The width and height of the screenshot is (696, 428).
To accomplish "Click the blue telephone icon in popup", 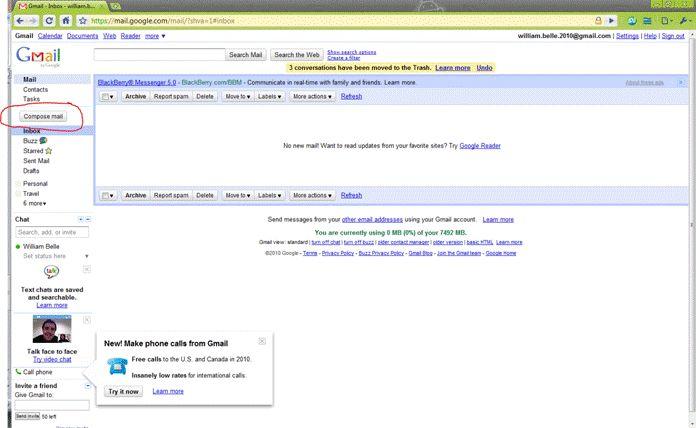I will point(117,366).
